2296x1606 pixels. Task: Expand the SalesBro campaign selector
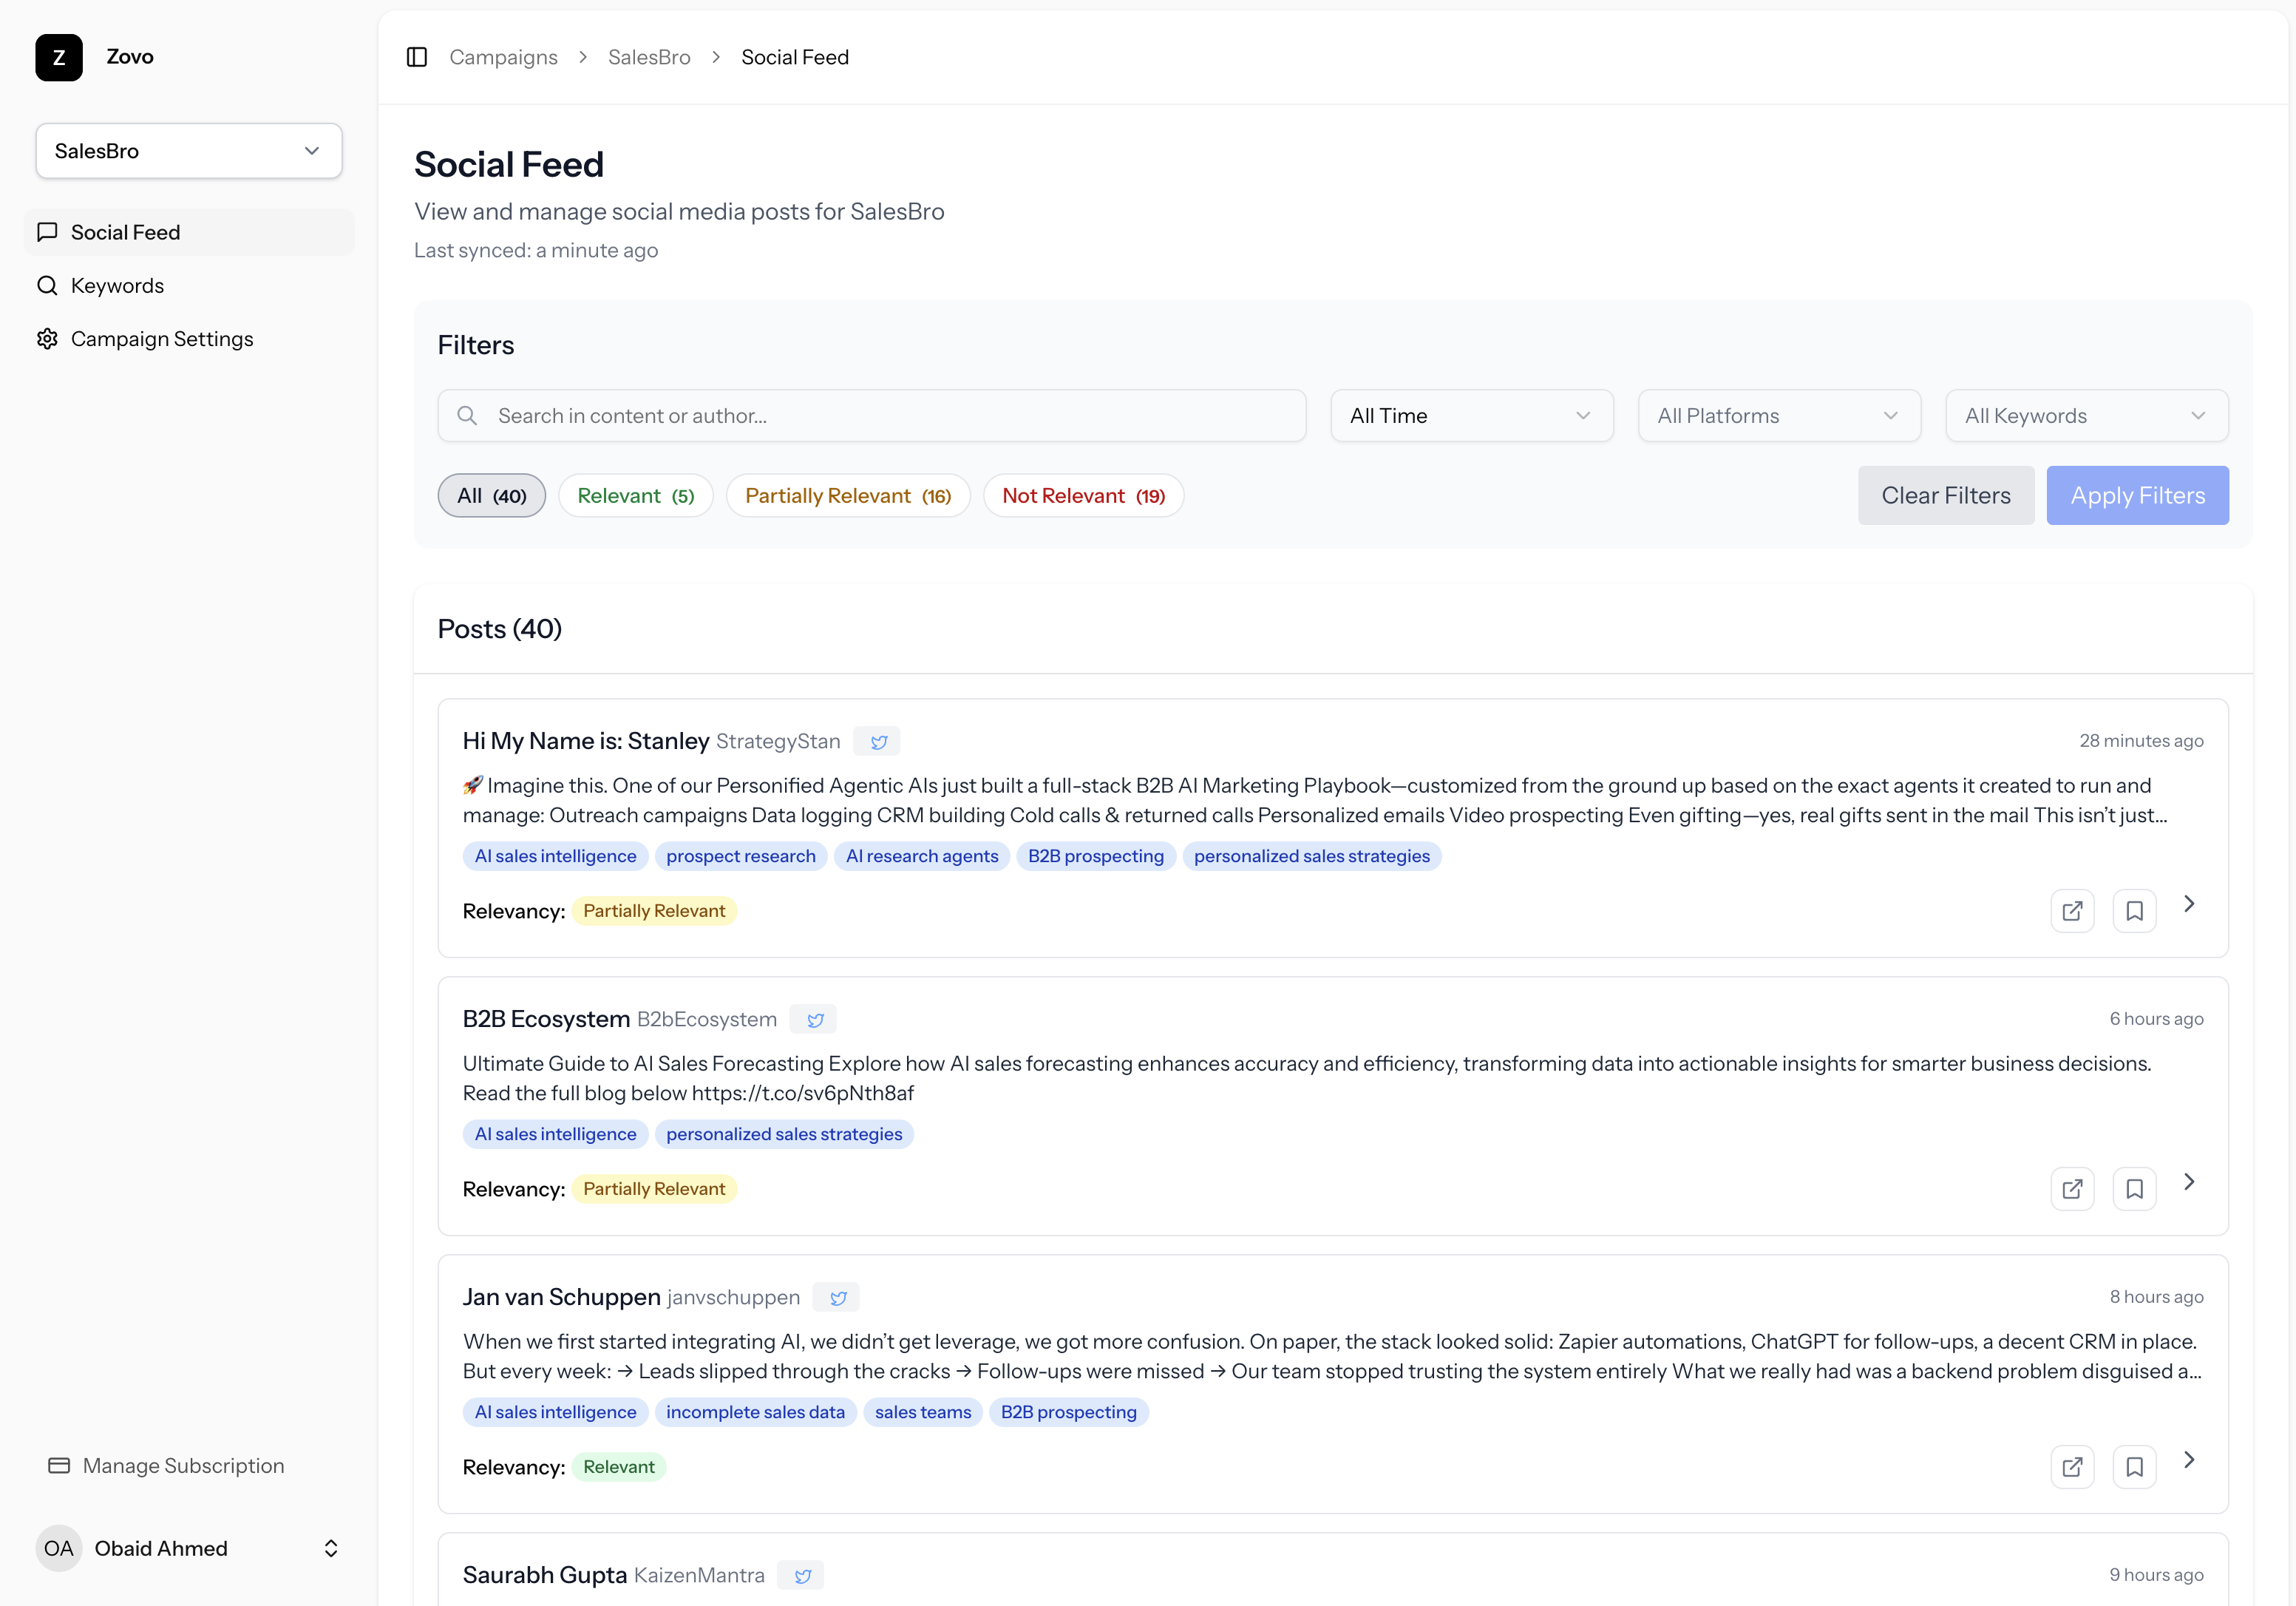pos(189,151)
